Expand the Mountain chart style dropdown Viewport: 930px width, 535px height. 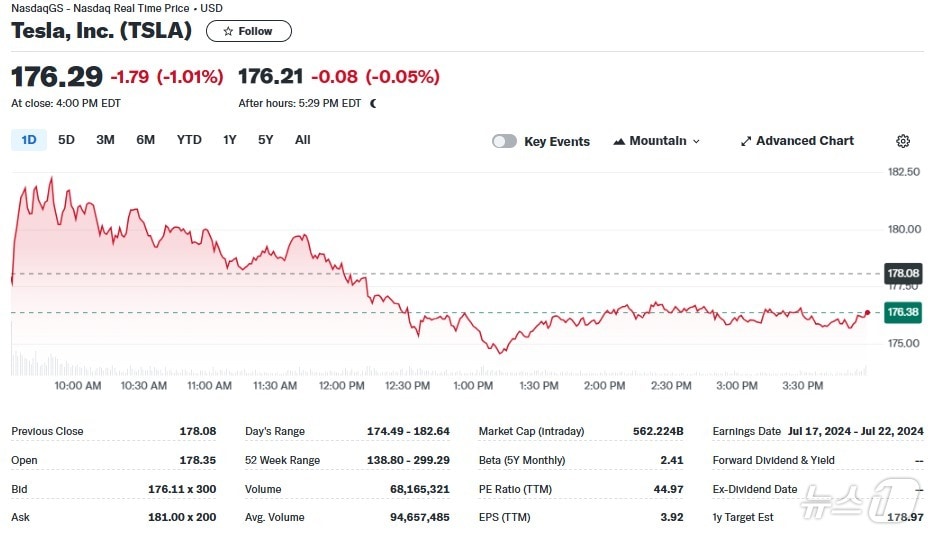tap(696, 142)
